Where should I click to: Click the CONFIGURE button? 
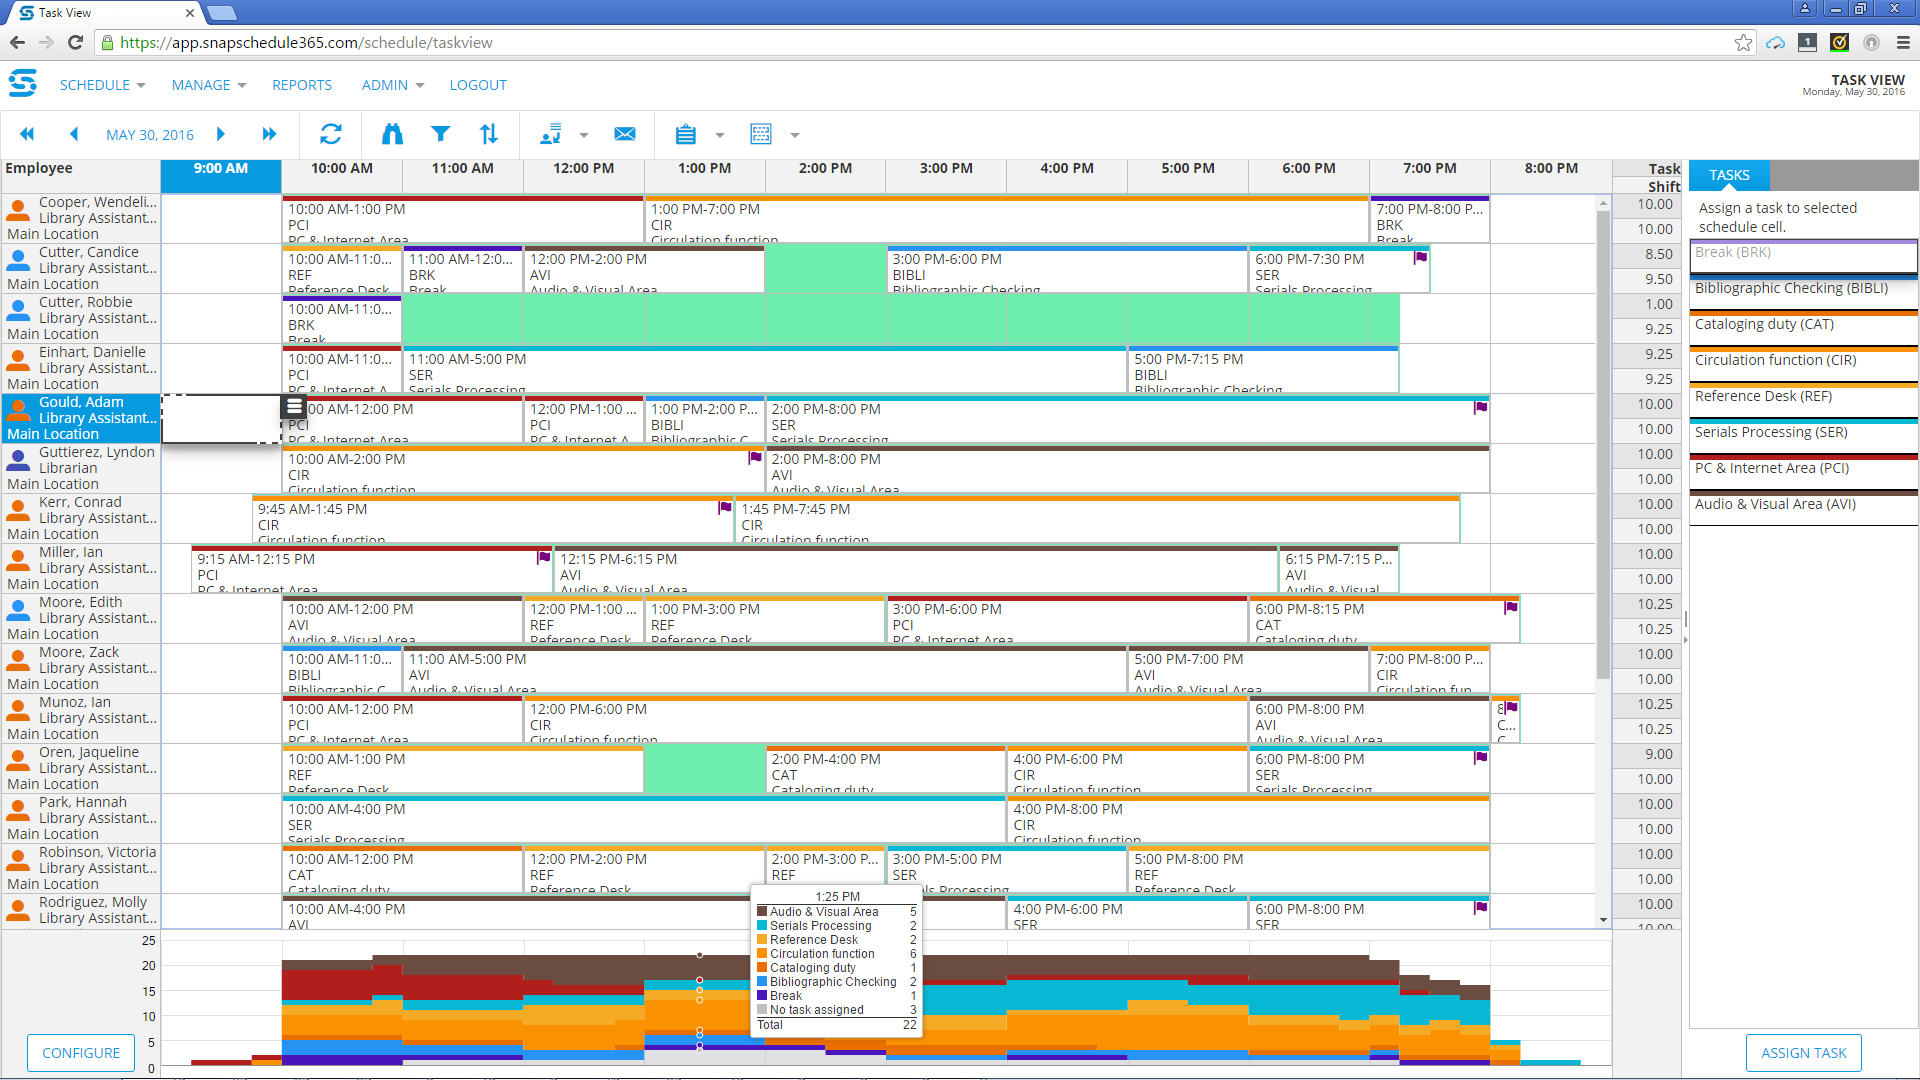[81, 1053]
